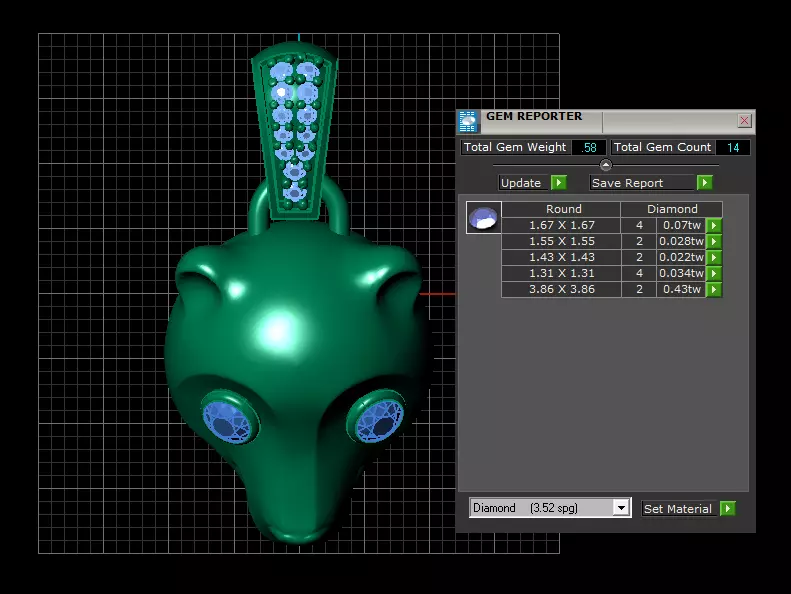Click green arrow for 1.55 X 1.55 row
Screen dimensions: 791x594
(714, 241)
